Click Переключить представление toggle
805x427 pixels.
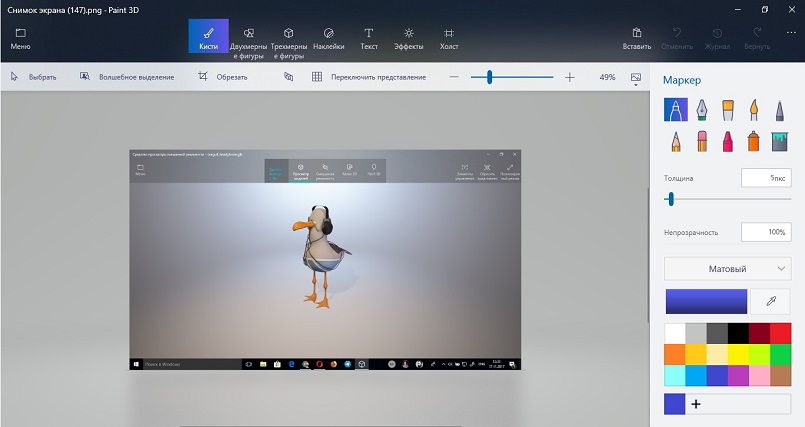[x=369, y=77]
